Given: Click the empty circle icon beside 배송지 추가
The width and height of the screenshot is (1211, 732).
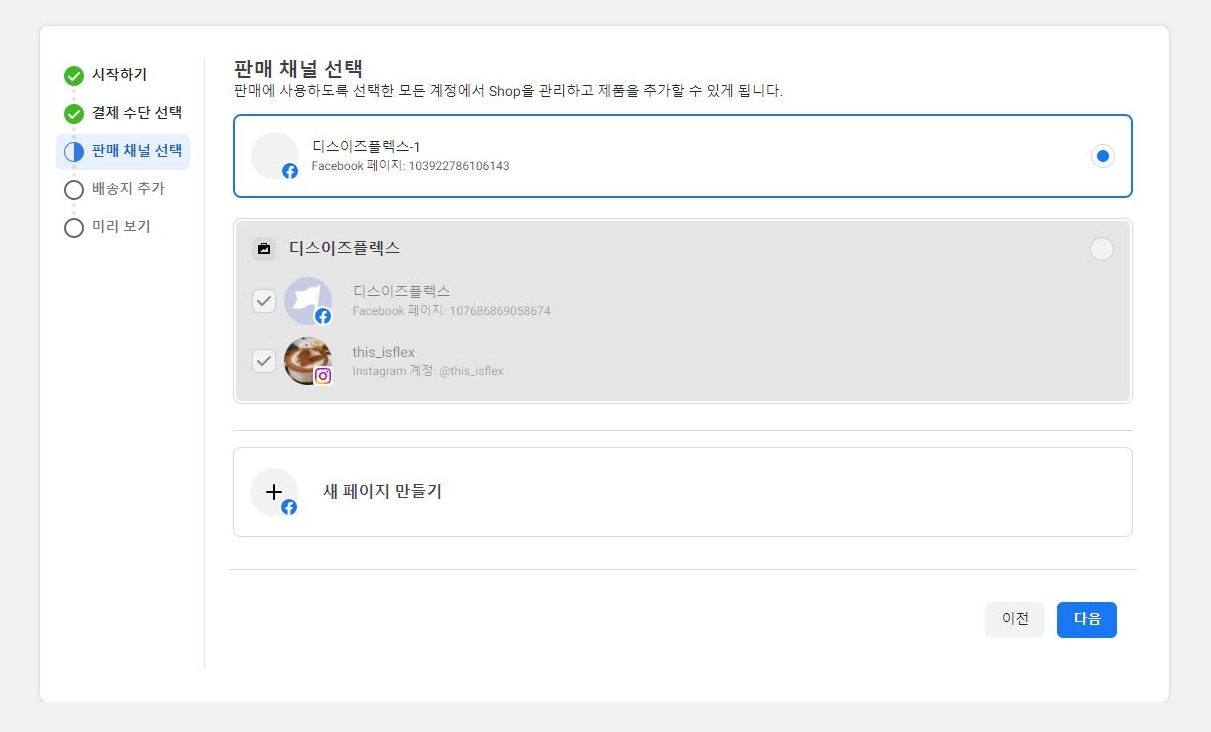Looking at the screenshot, I should [74, 189].
